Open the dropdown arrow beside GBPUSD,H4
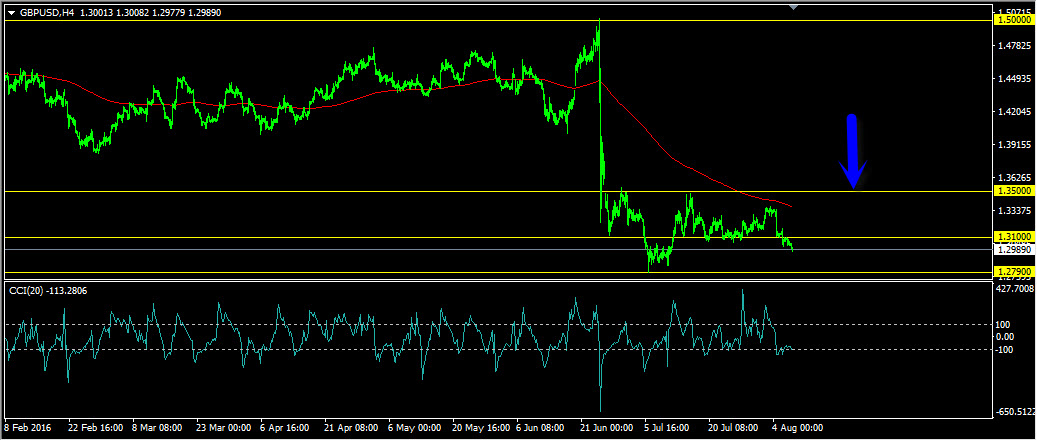Viewport: 1037px width, 441px height. (11, 12)
